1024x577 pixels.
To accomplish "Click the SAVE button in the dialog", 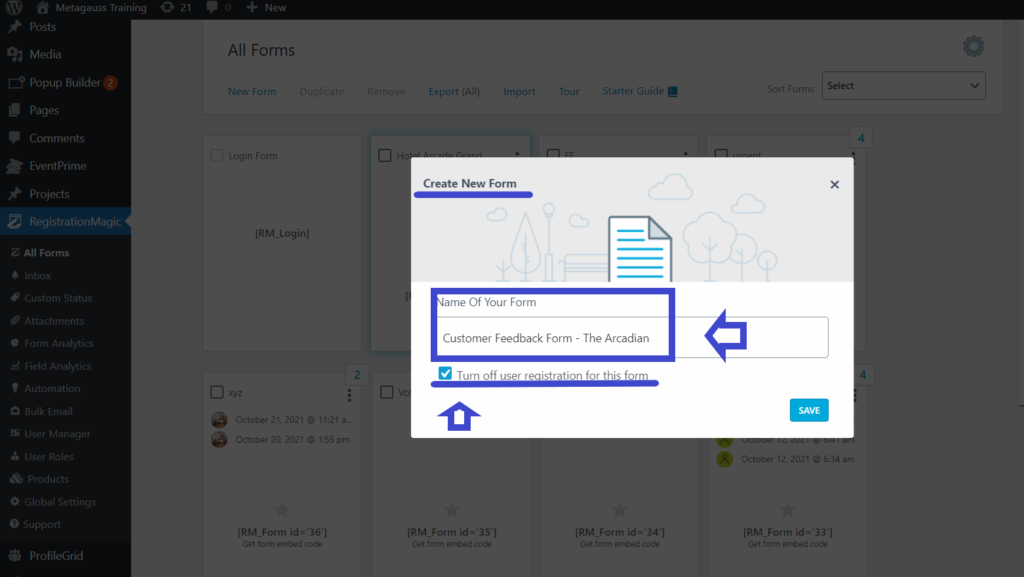I will 808,409.
